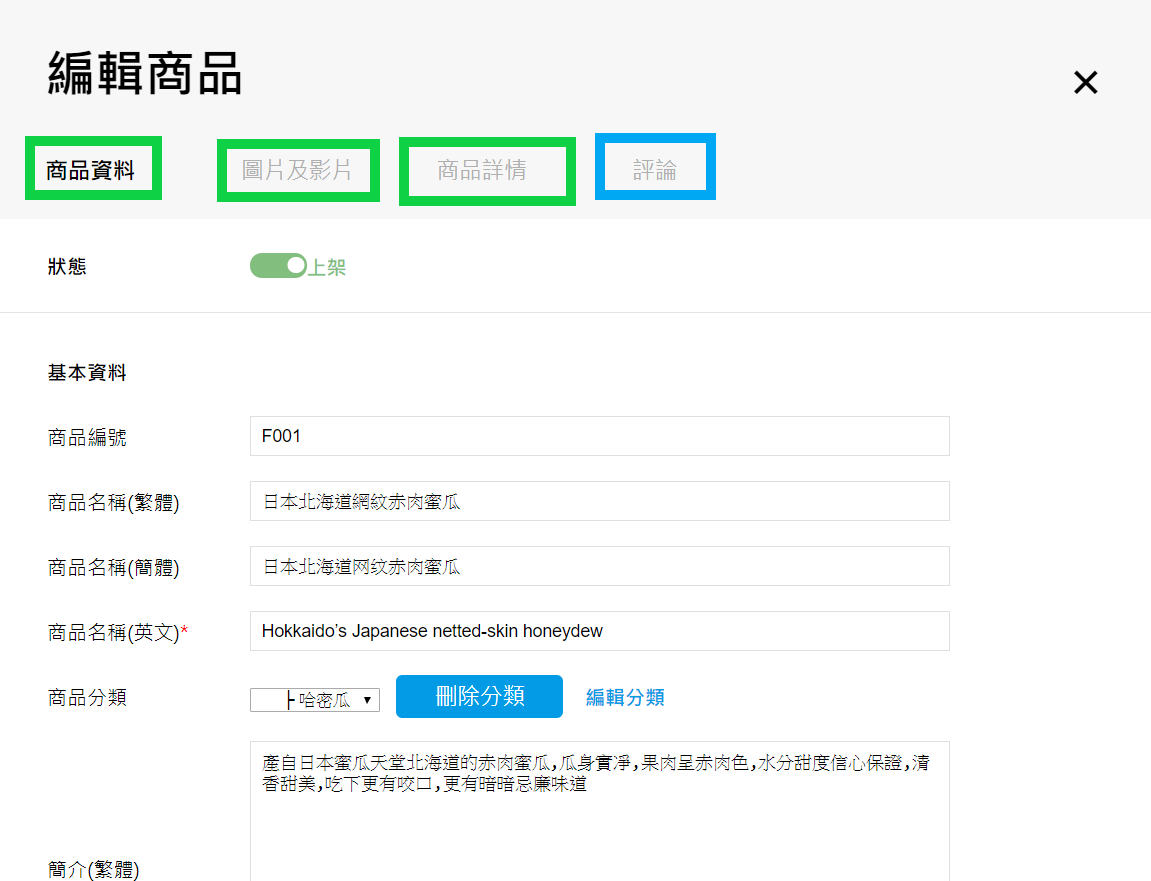The height and width of the screenshot is (881, 1151).
Task: Open the 圖片及影片 tab
Action: coord(297,170)
